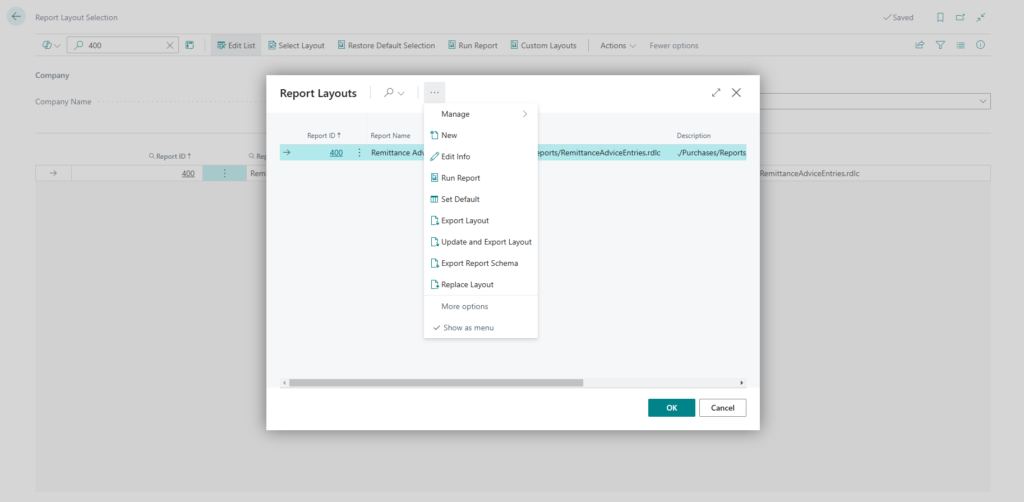Click report ID 400 link in dialog

click(336, 153)
